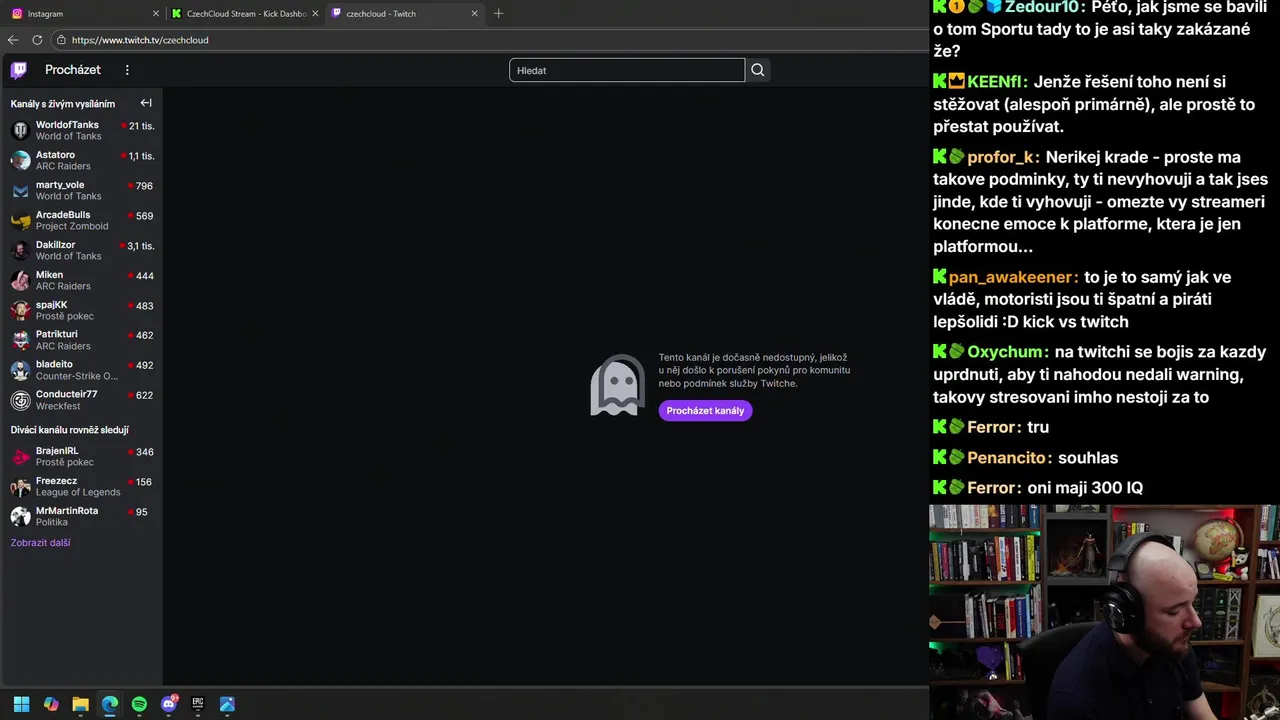This screenshot has width=1280, height=720.
Task: Open the marty_vole channel avatar
Action: (20, 191)
